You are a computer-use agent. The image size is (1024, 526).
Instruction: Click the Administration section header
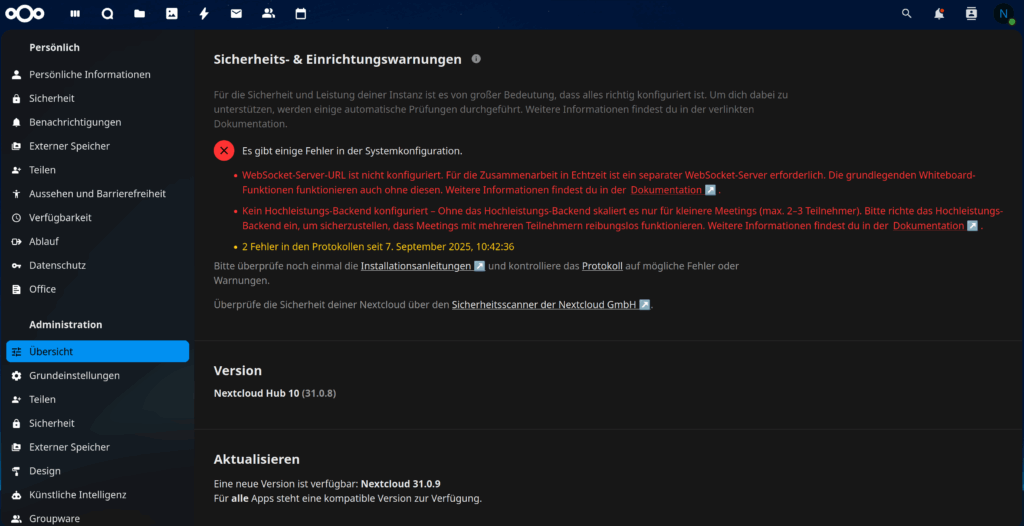[65, 325]
